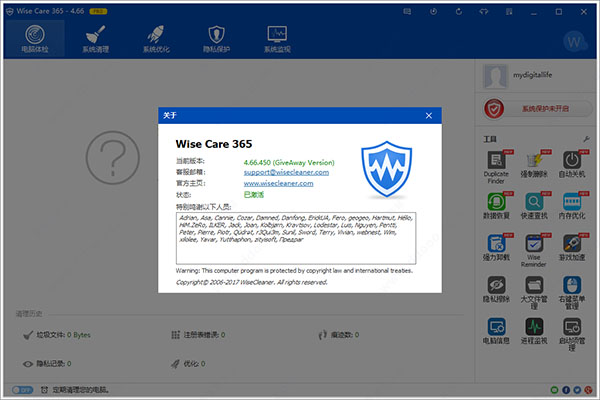Screen dimensions: 600x400
Task: Click the t-shirt skin icon in title bar
Action: (484, 11)
